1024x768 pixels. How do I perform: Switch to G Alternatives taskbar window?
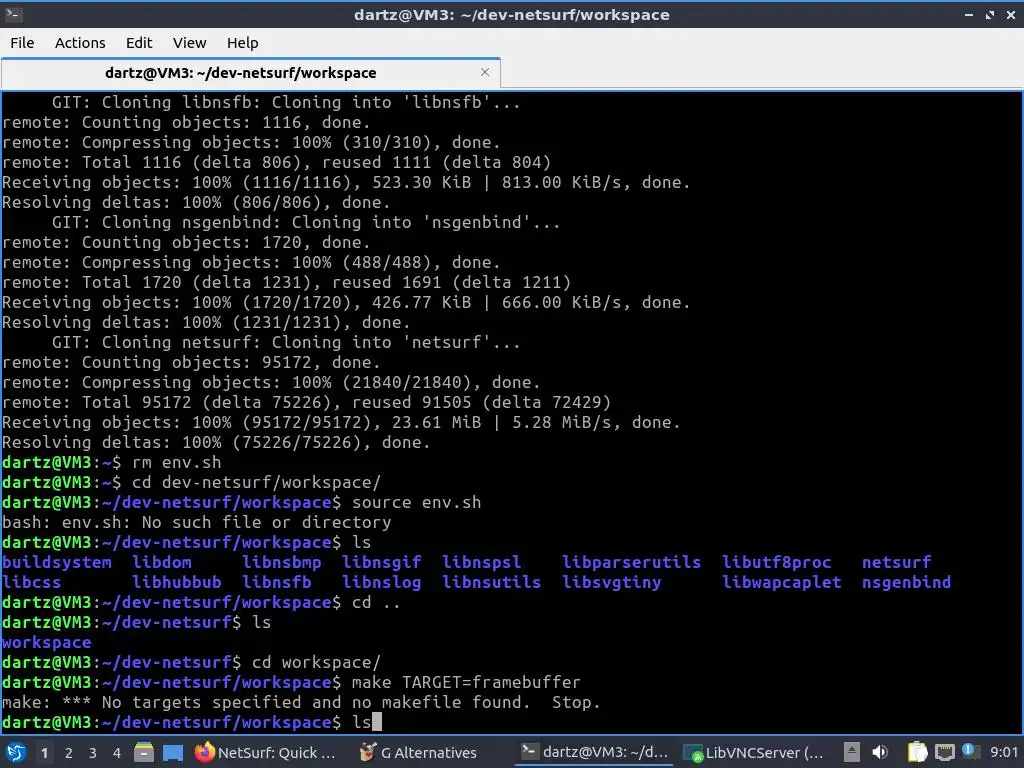tap(419, 752)
